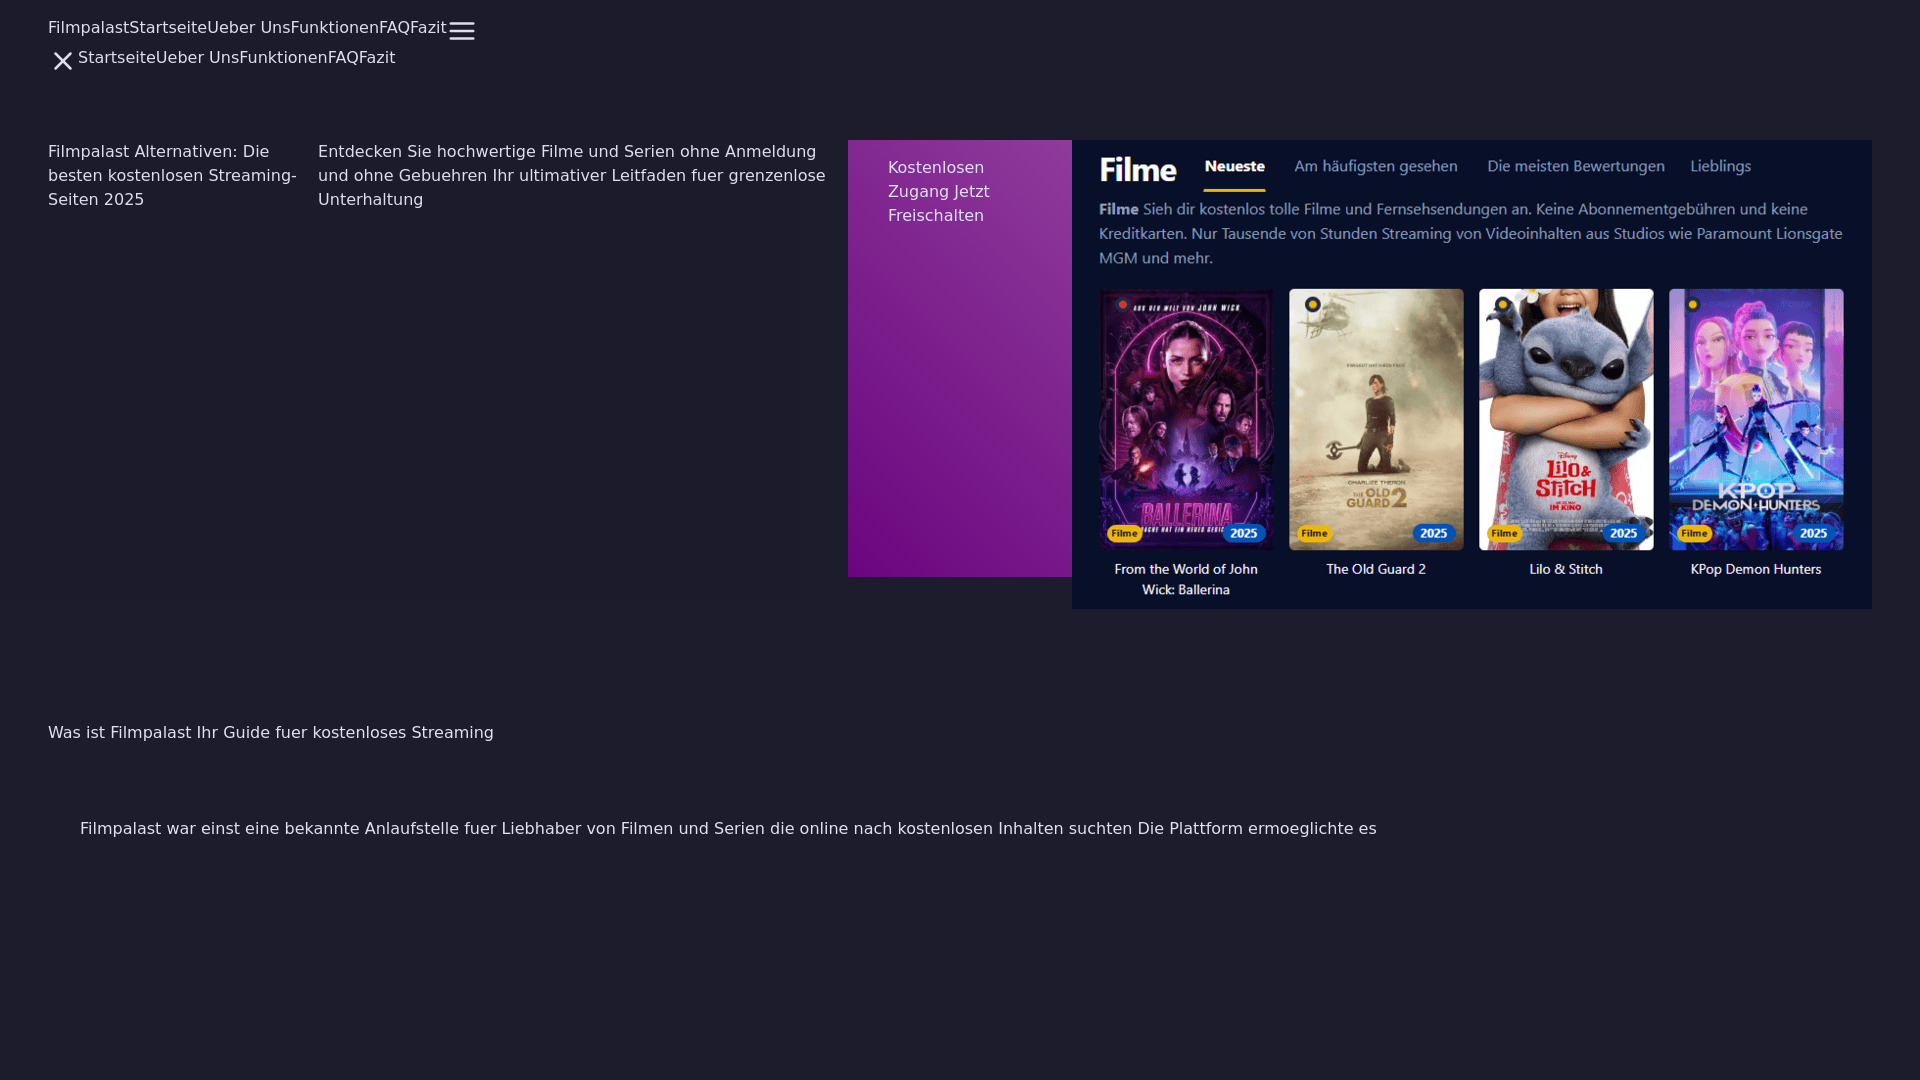Click paragraph starting Filmpalast war einst

728,829
